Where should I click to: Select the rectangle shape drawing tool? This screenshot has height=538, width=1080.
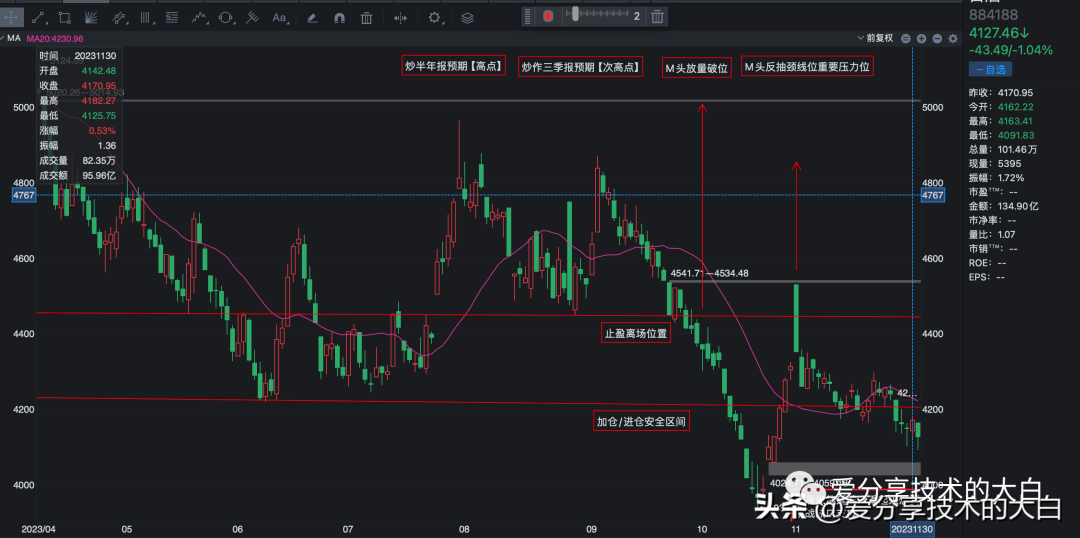[65, 18]
